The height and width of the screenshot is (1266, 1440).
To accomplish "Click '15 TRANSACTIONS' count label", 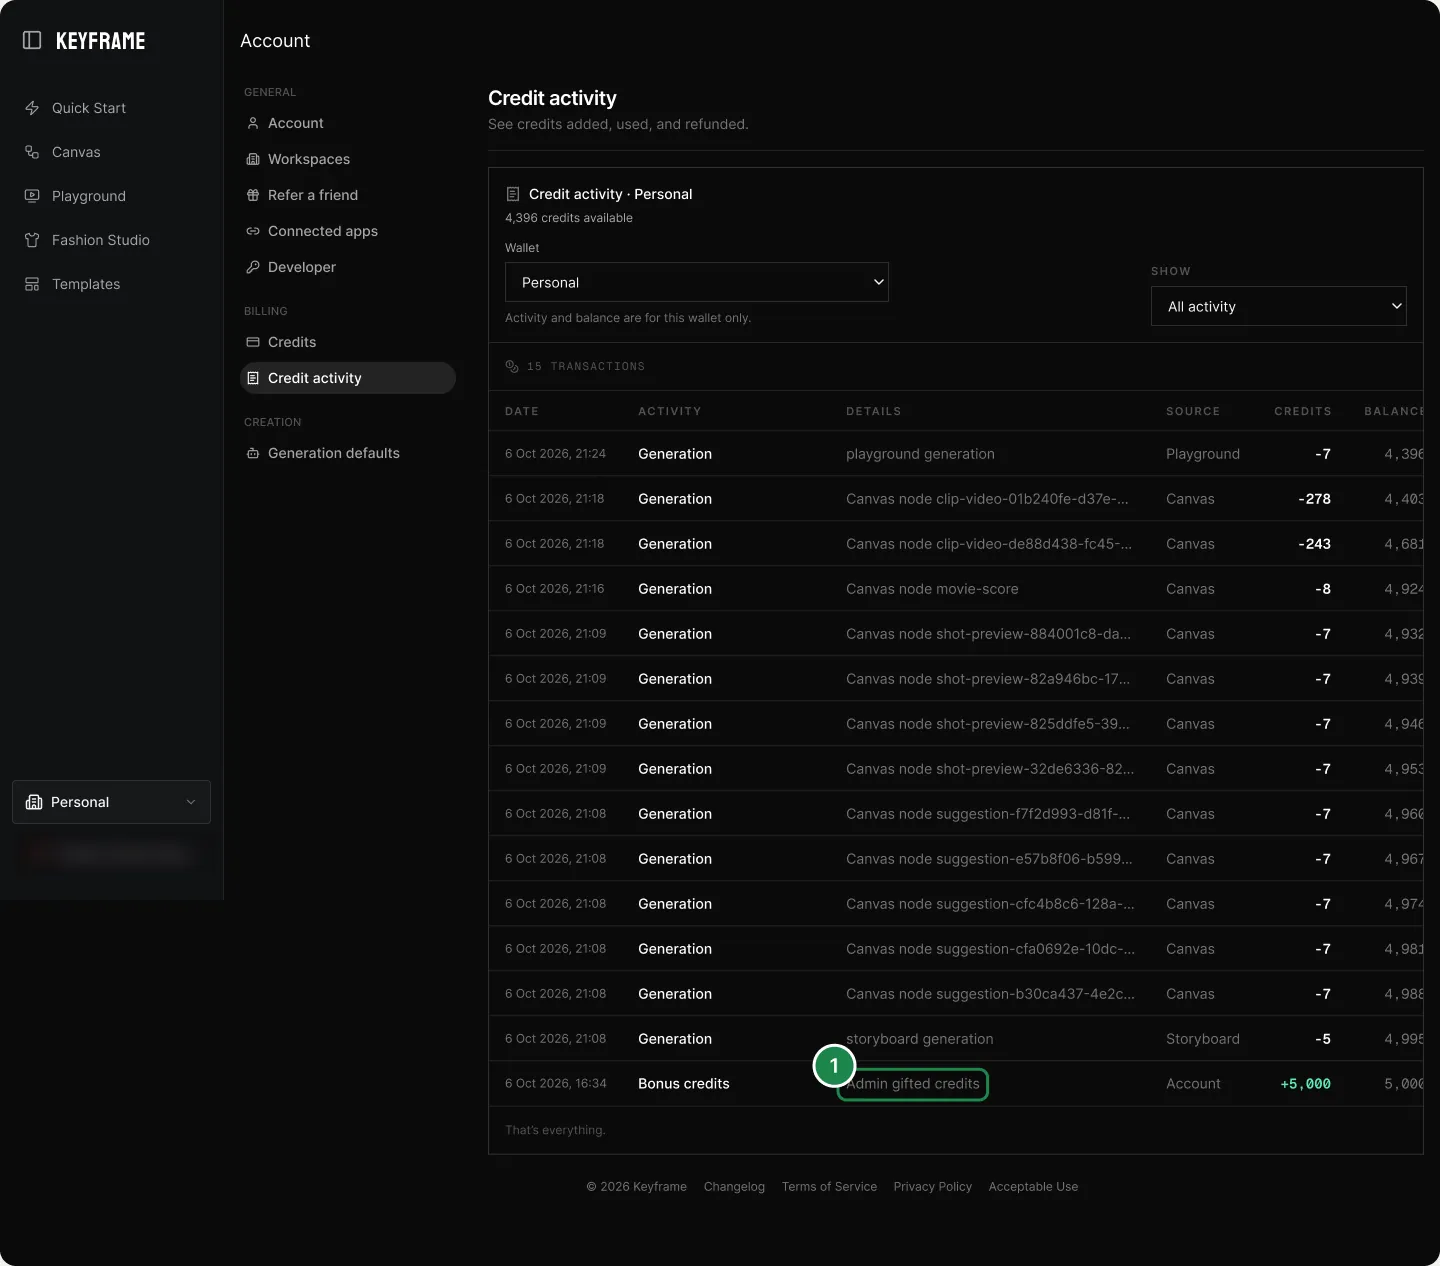I will tap(586, 366).
